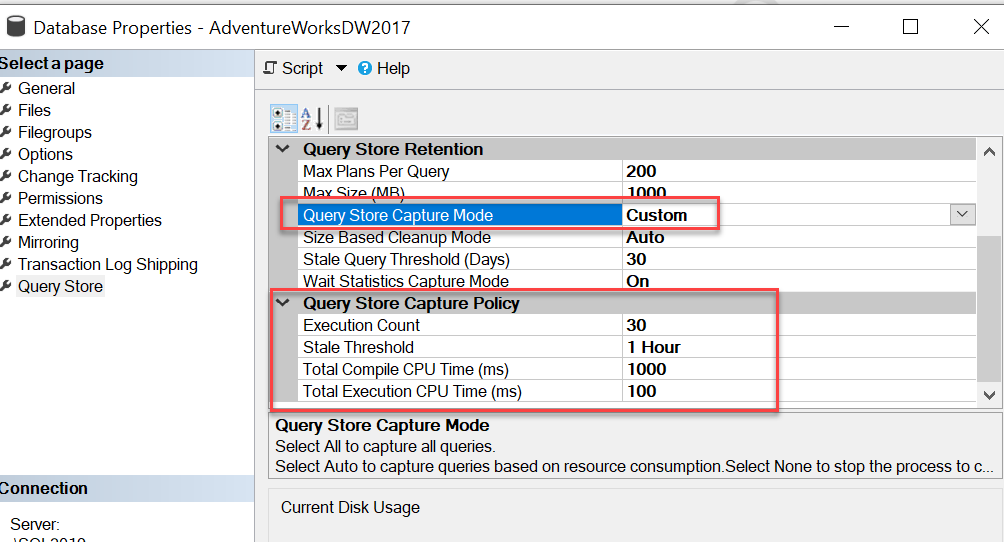1004x542 pixels.
Task: Click the Help button label
Action: pyautogui.click(x=393, y=69)
